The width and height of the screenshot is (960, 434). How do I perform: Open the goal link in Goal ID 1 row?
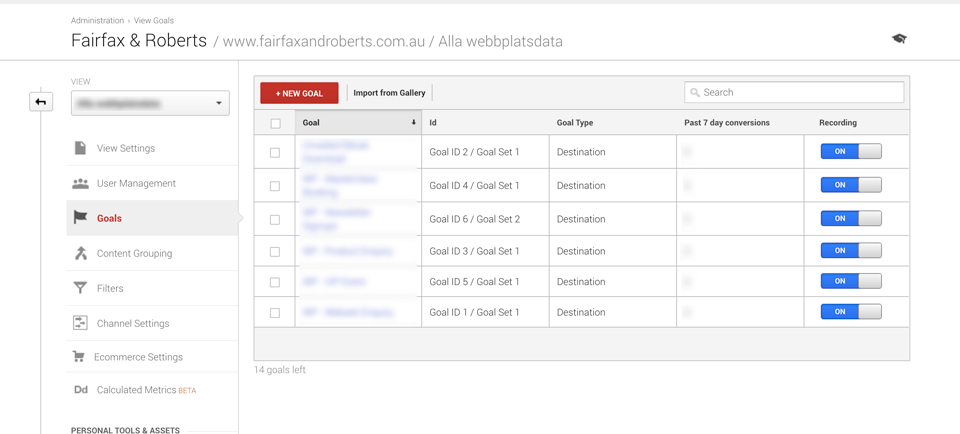(x=348, y=313)
